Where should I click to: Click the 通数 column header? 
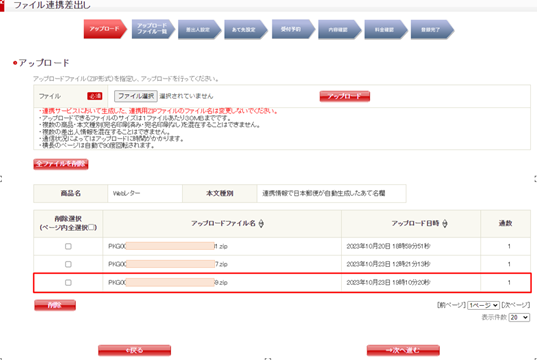(505, 223)
